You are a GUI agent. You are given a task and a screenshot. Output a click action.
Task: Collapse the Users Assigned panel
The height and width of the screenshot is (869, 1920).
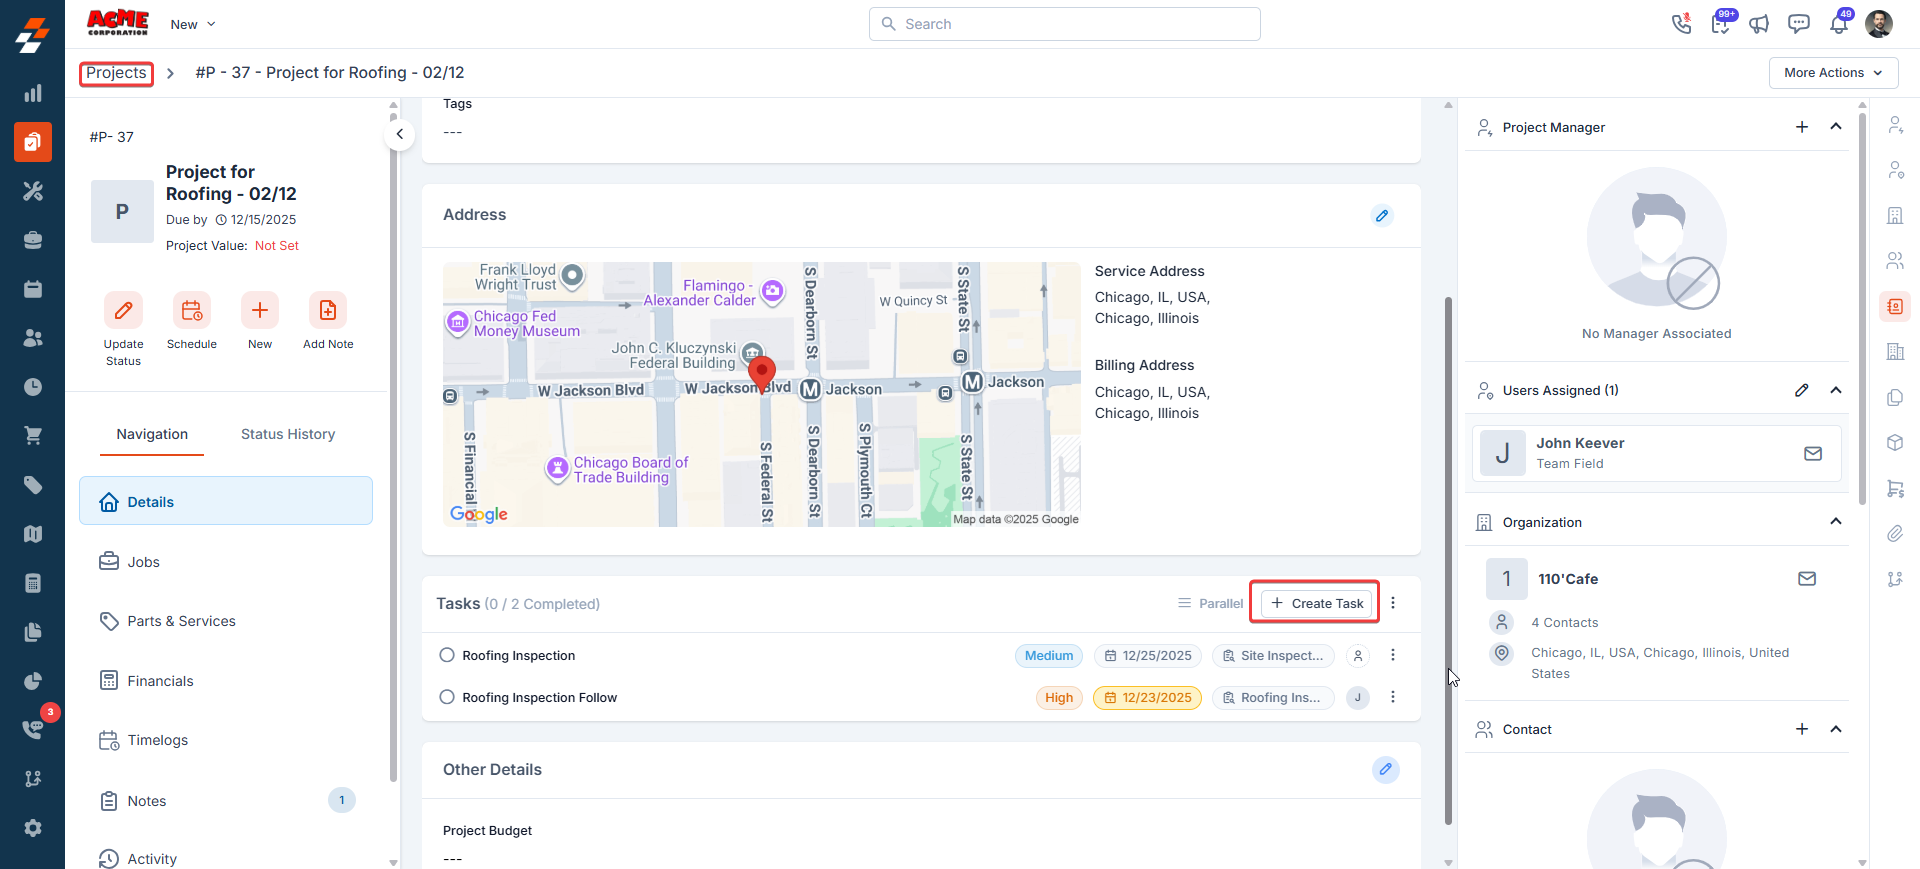pyautogui.click(x=1836, y=390)
